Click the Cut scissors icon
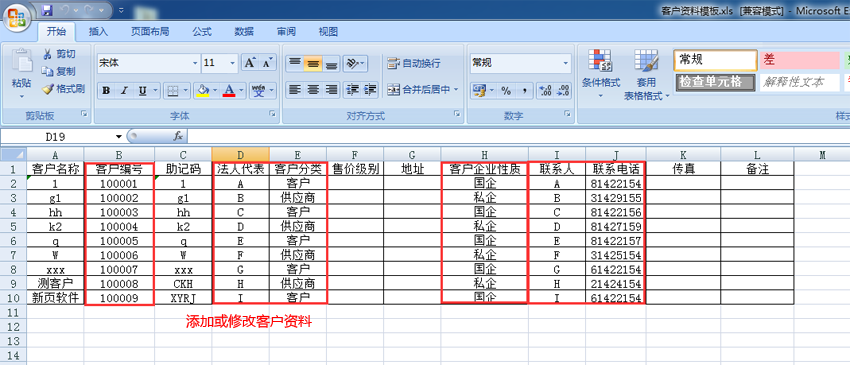This screenshot has width=850, height=365. tap(48, 54)
